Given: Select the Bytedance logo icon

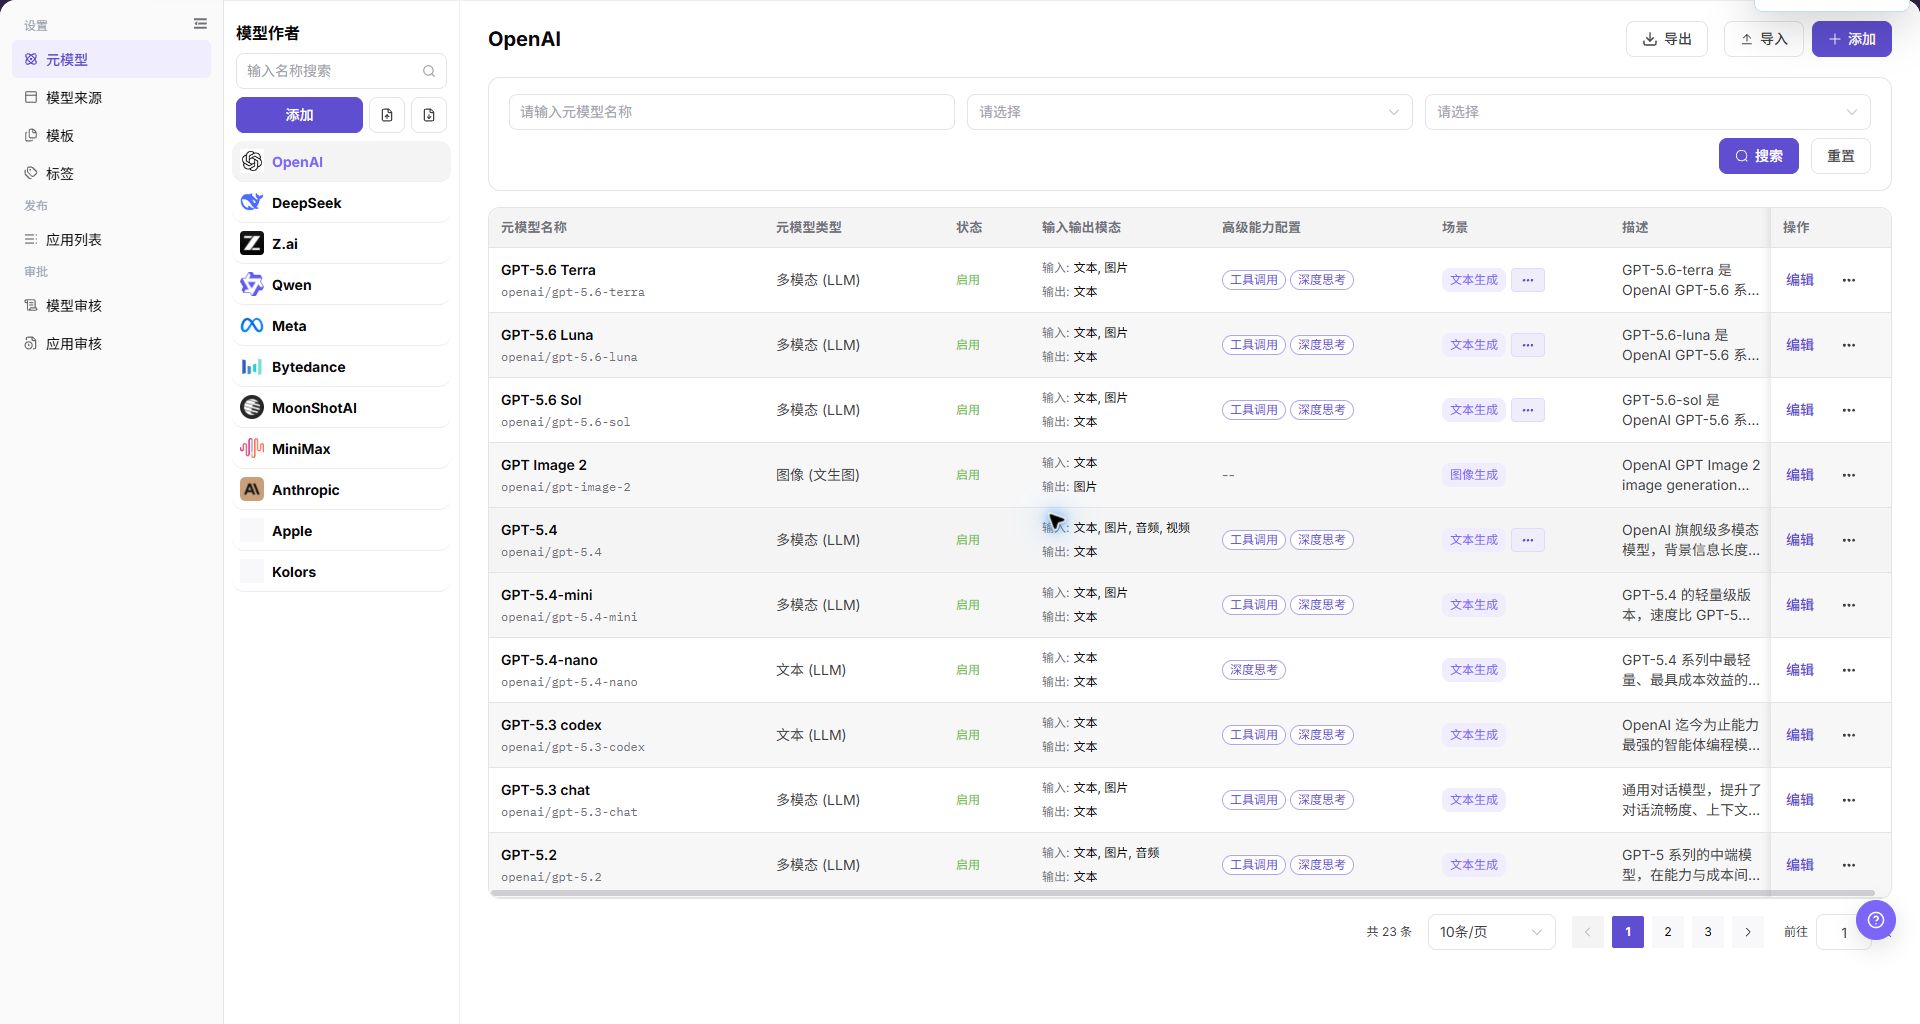Looking at the screenshot, I should click(x=252, y=367).
